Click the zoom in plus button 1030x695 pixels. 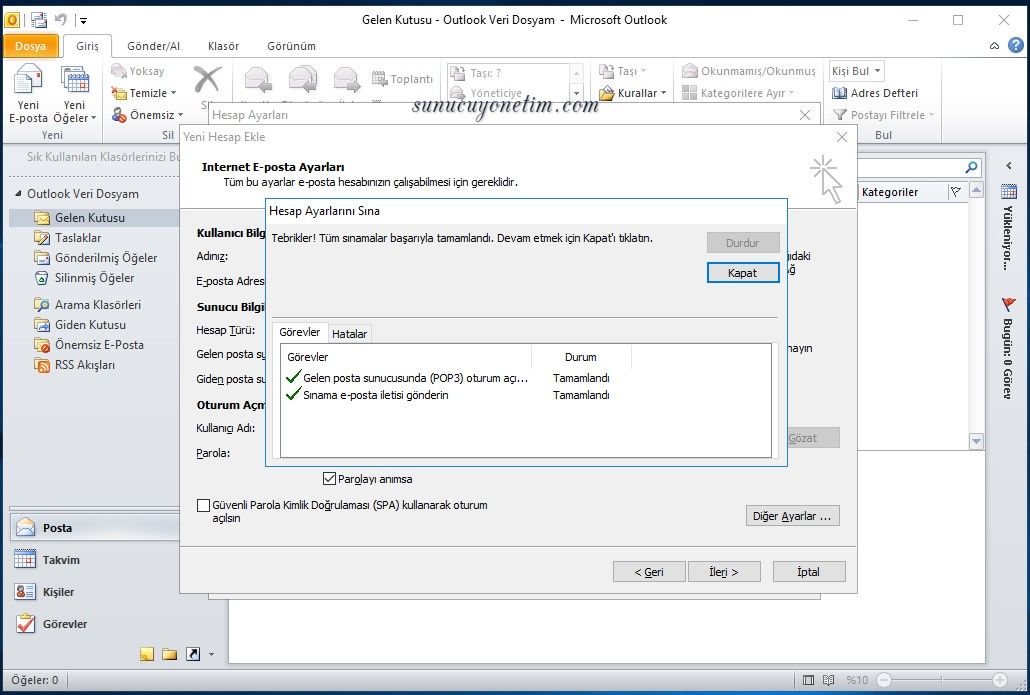coord(1000,680)
